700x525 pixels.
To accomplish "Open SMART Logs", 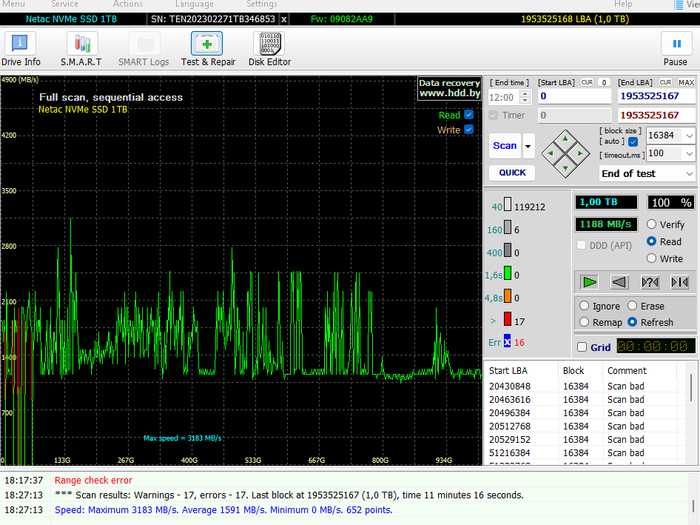I will click(x=144, y=50).
